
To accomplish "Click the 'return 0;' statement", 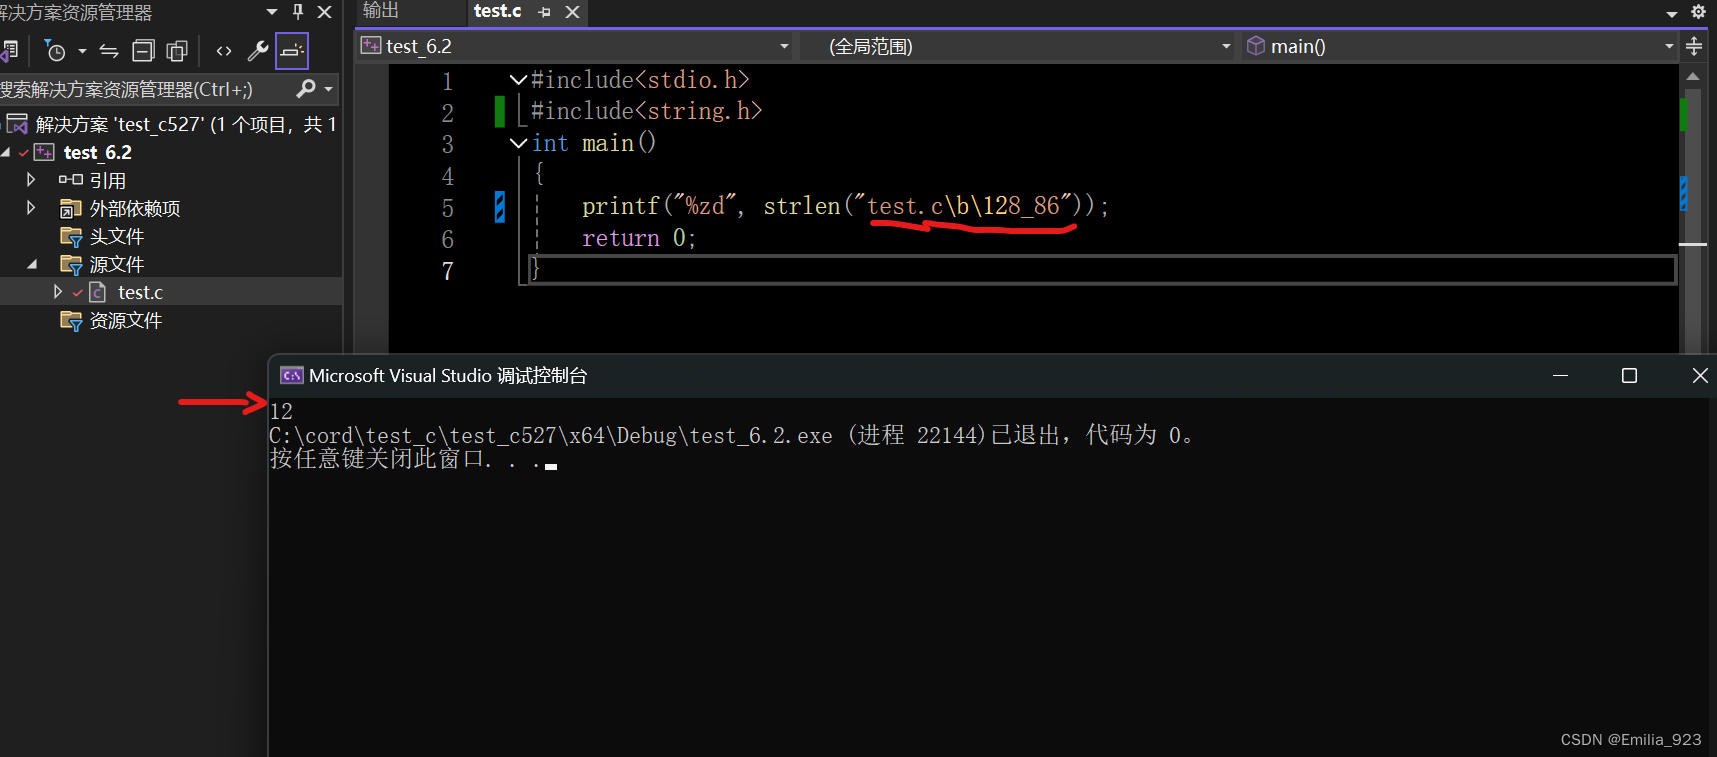I will (x=639, y=238).
